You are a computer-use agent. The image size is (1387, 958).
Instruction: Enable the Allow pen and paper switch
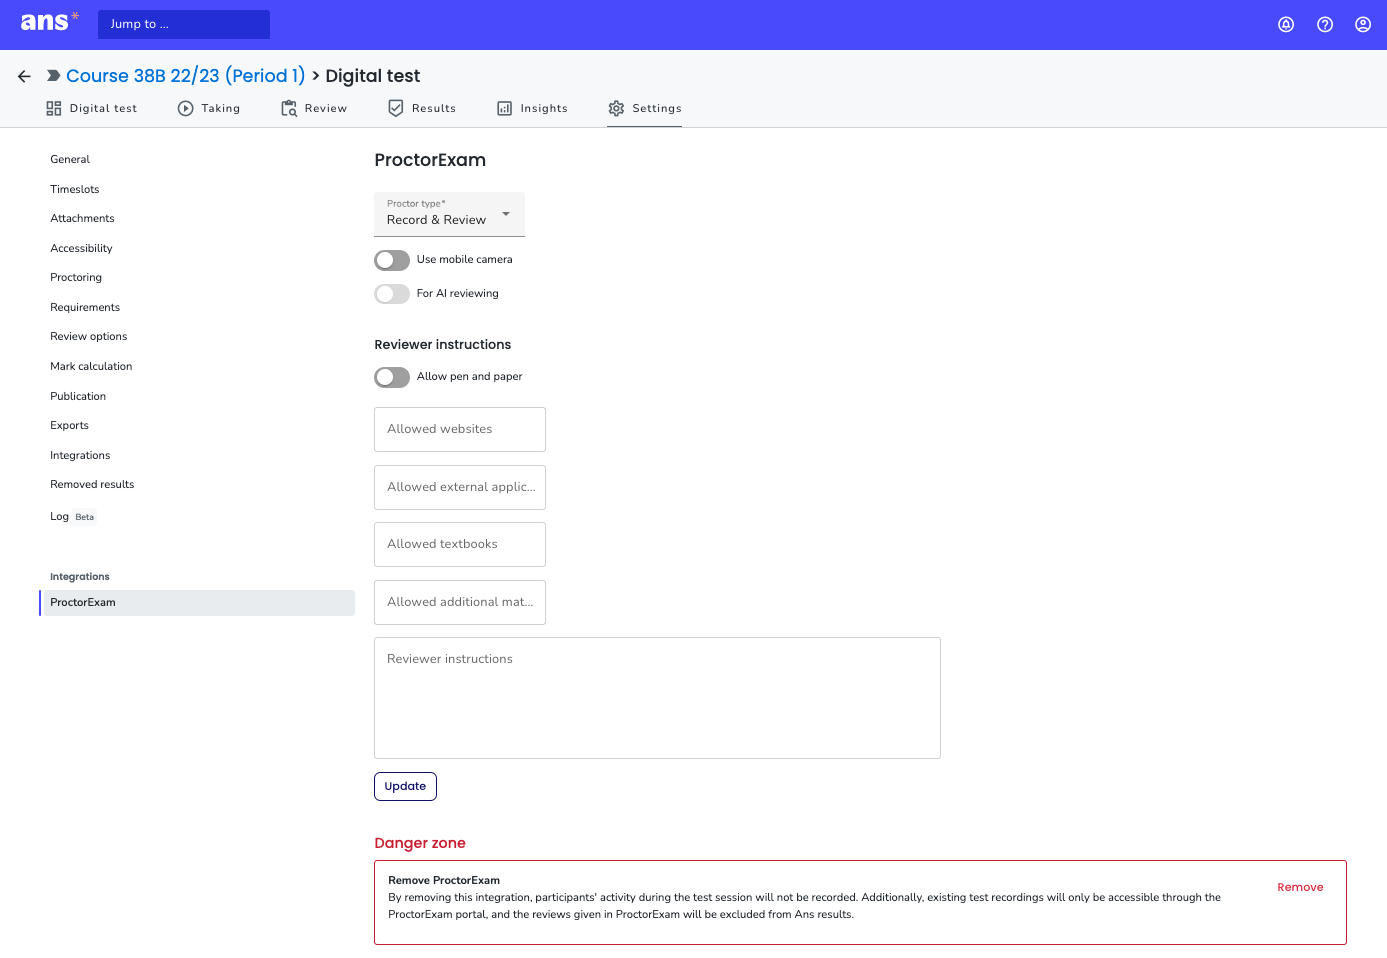(392, 377)
